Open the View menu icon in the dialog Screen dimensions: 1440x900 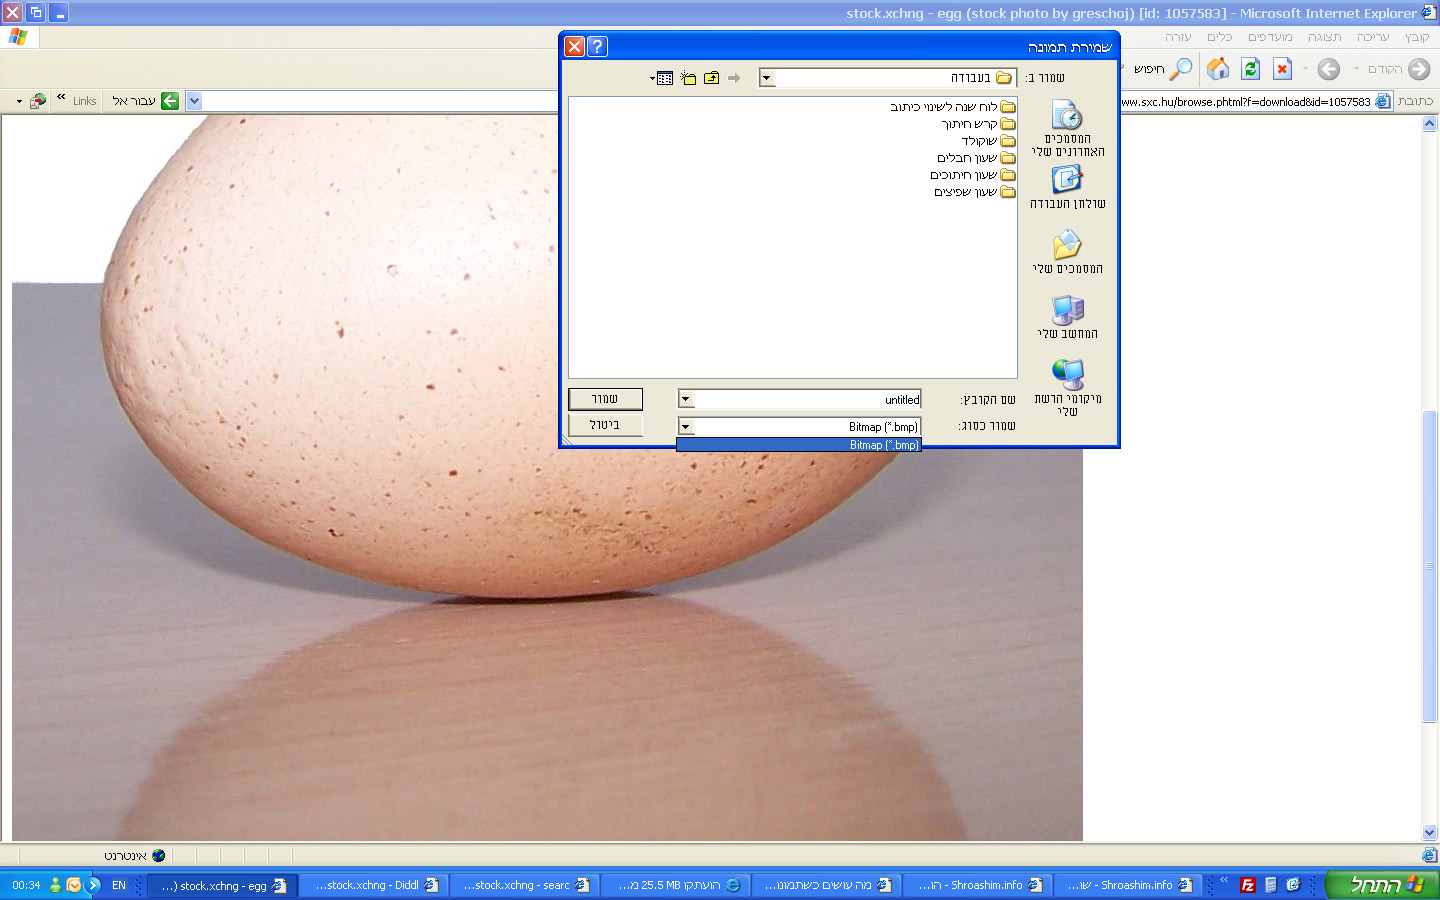(663, 78)
